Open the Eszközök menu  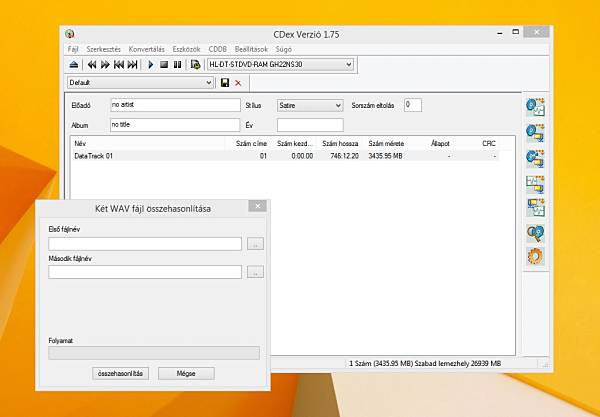pos(186,49)
